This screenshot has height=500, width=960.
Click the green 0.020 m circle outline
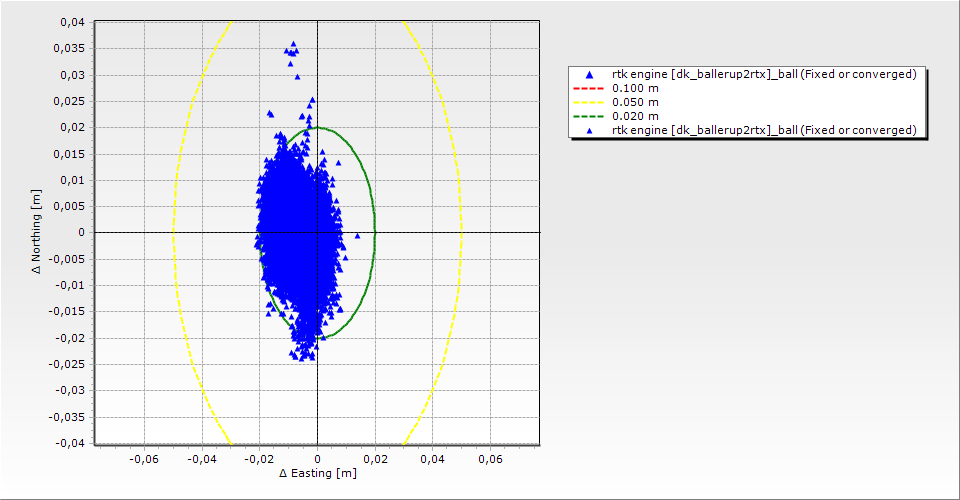375,233
